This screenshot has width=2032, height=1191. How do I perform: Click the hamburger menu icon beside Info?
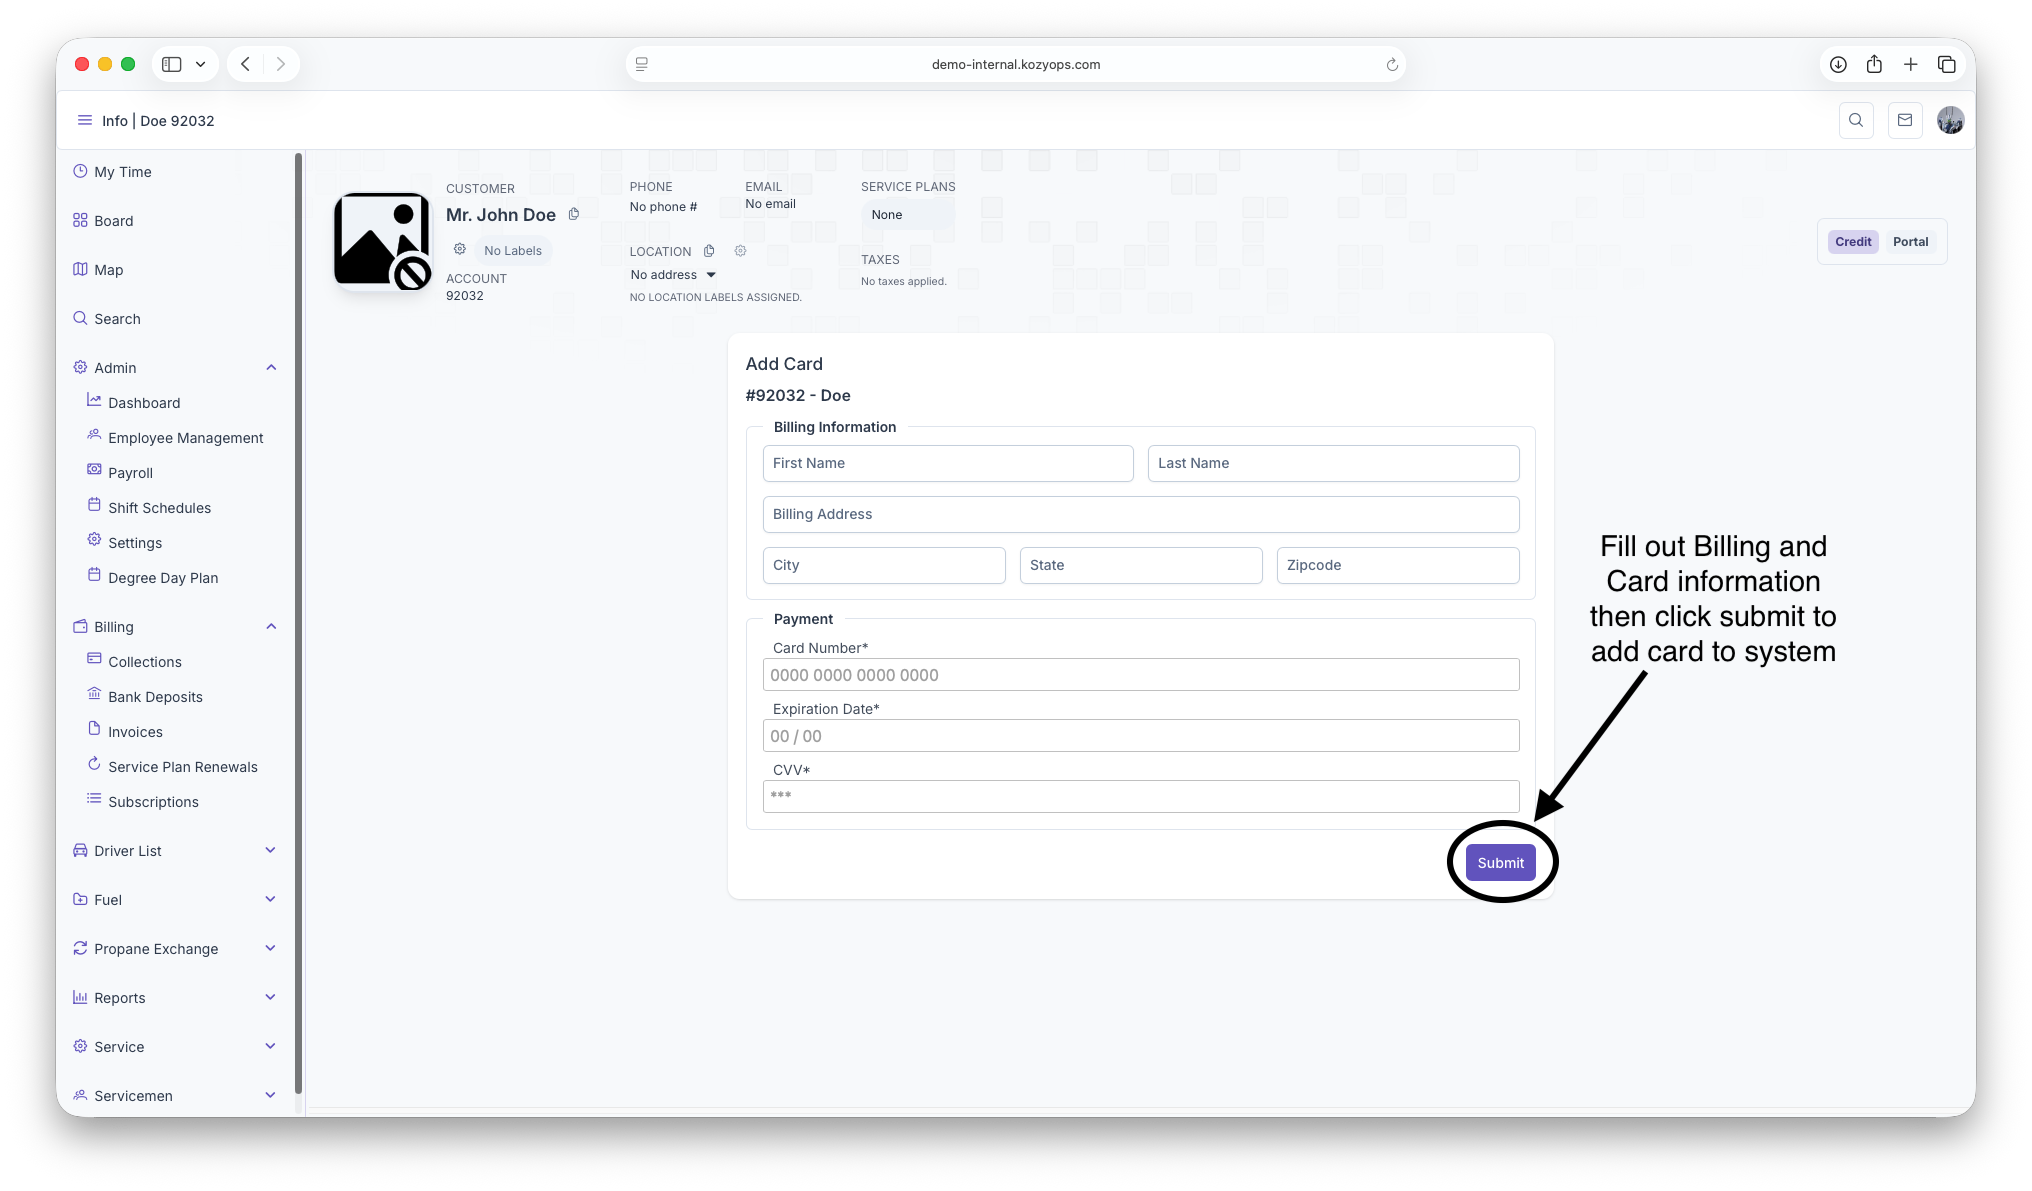click(x=85, y=120)
